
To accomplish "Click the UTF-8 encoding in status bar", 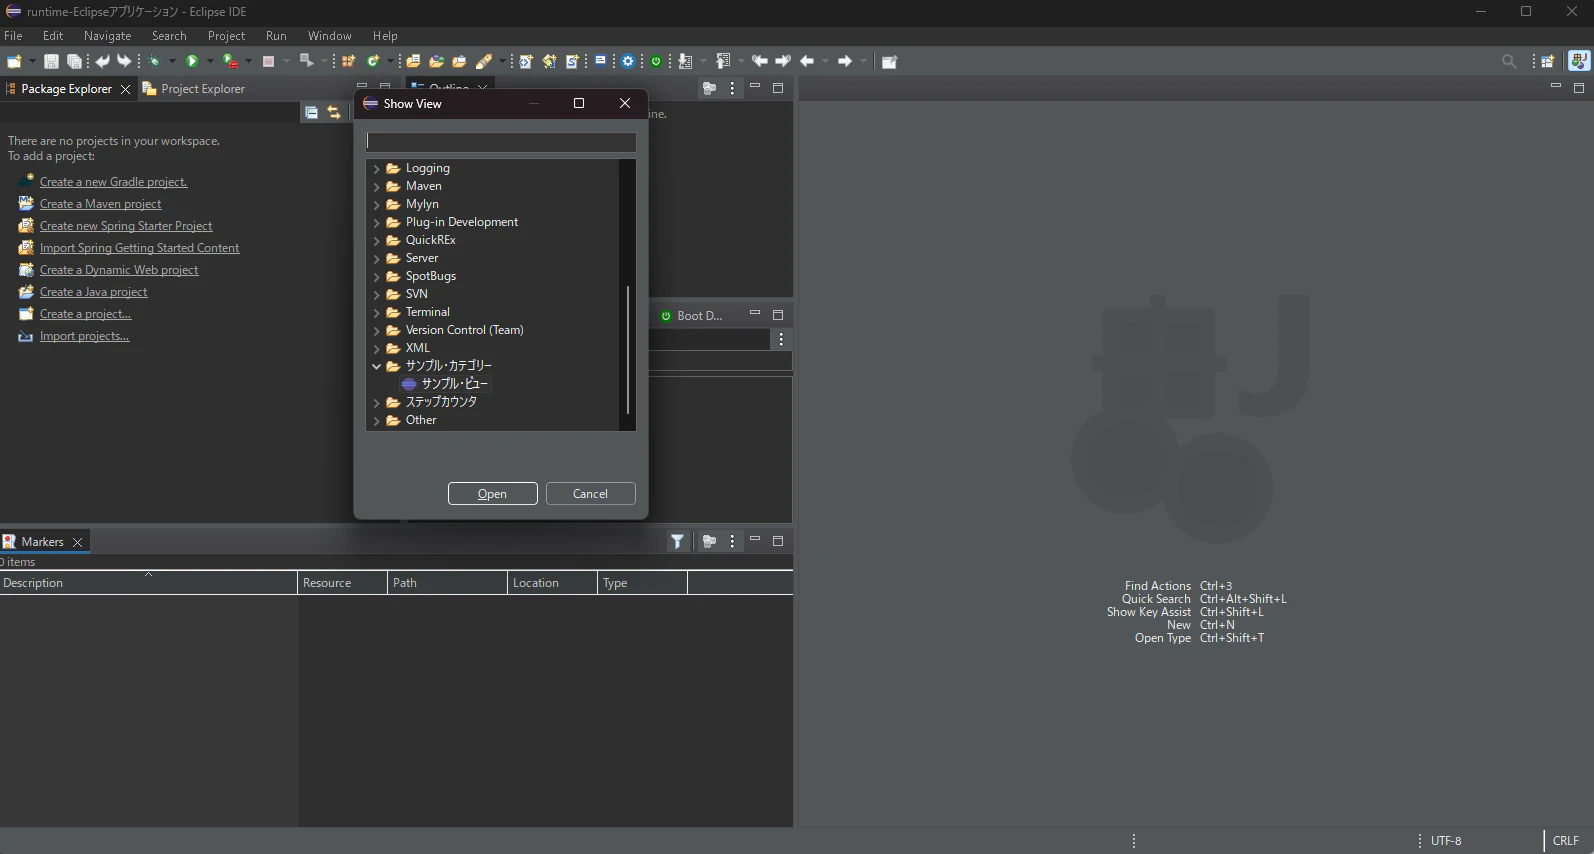I will click(1446, 841).
